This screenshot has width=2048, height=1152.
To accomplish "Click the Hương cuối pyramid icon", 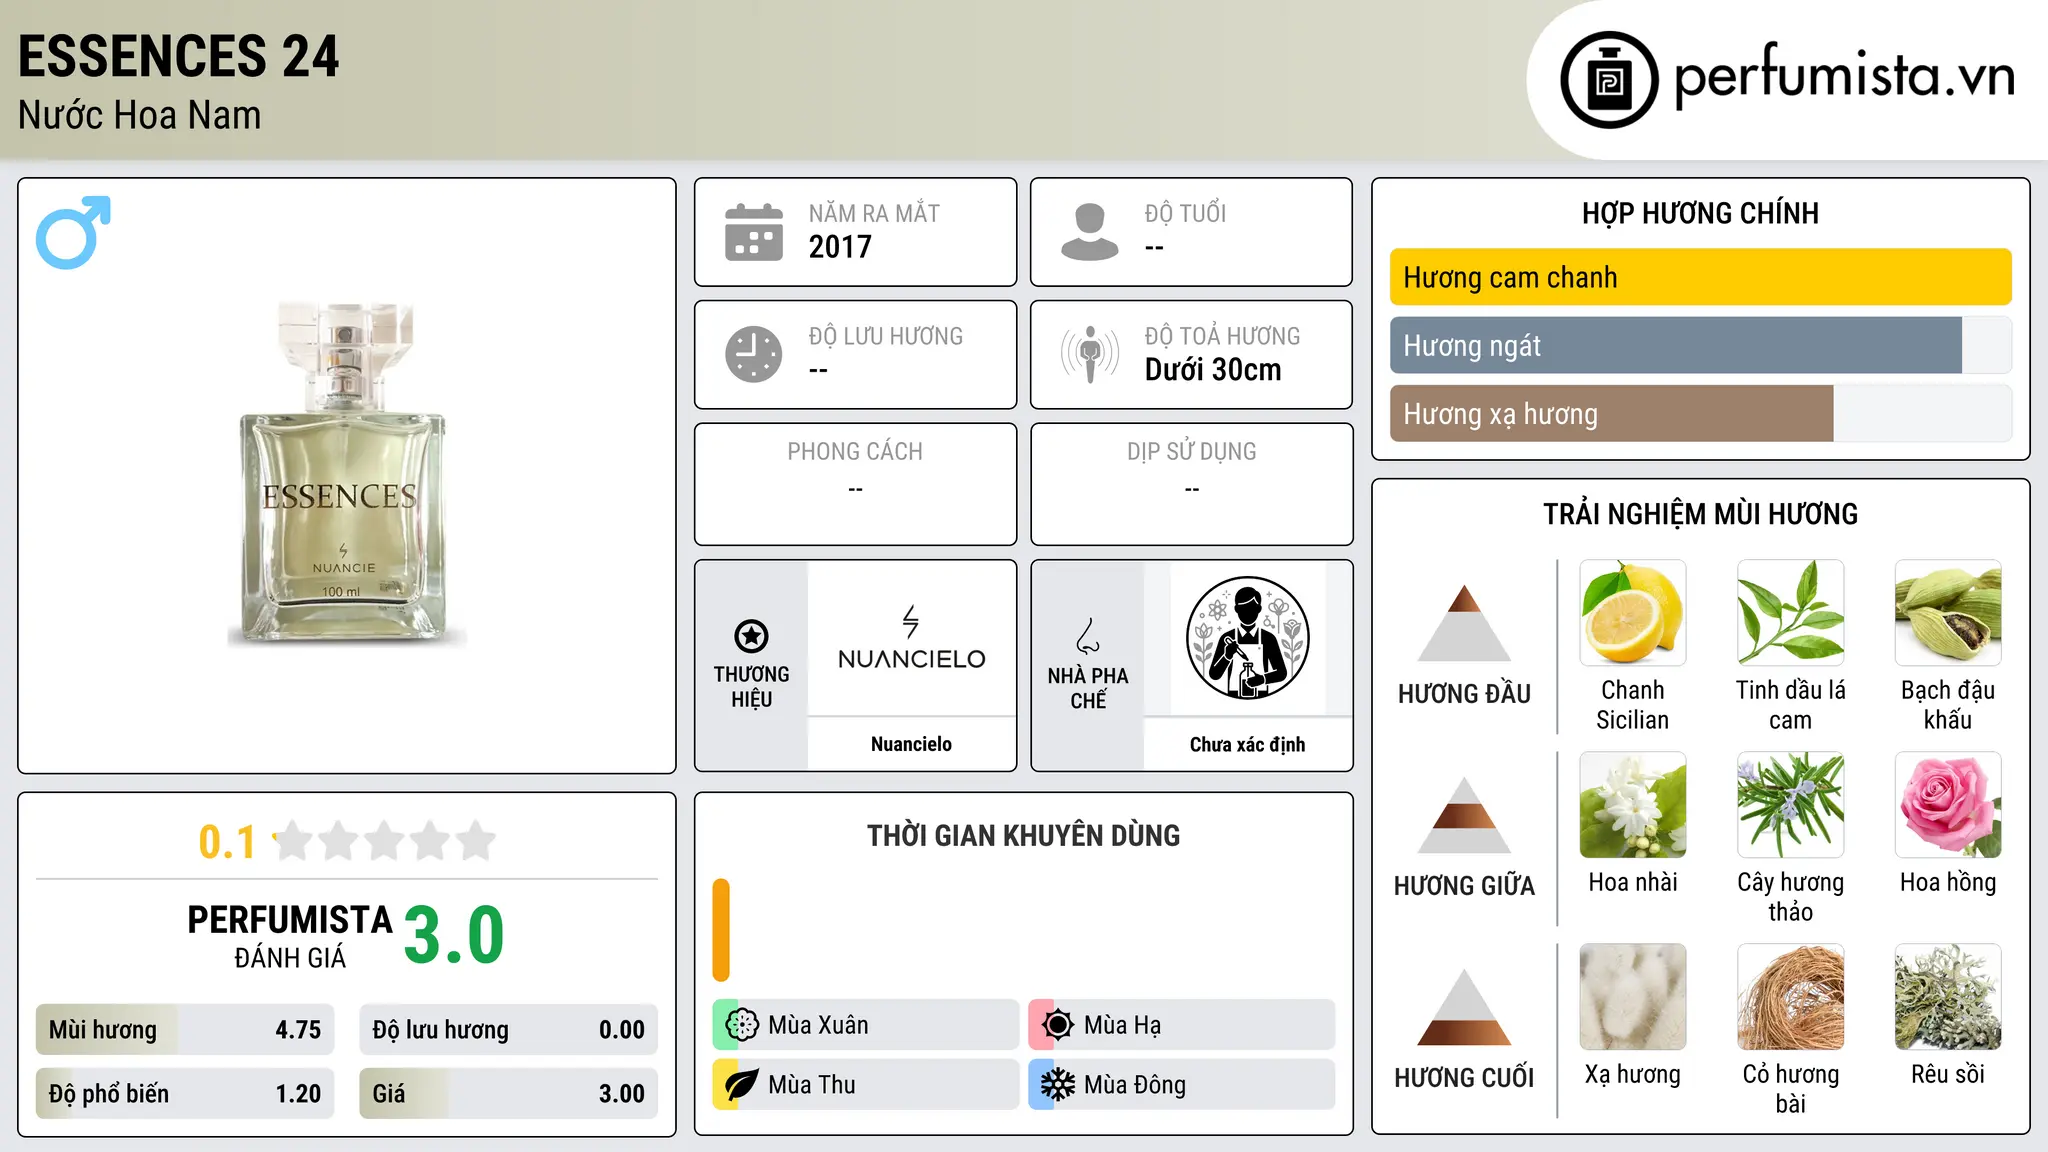I will (1464, 1007).
